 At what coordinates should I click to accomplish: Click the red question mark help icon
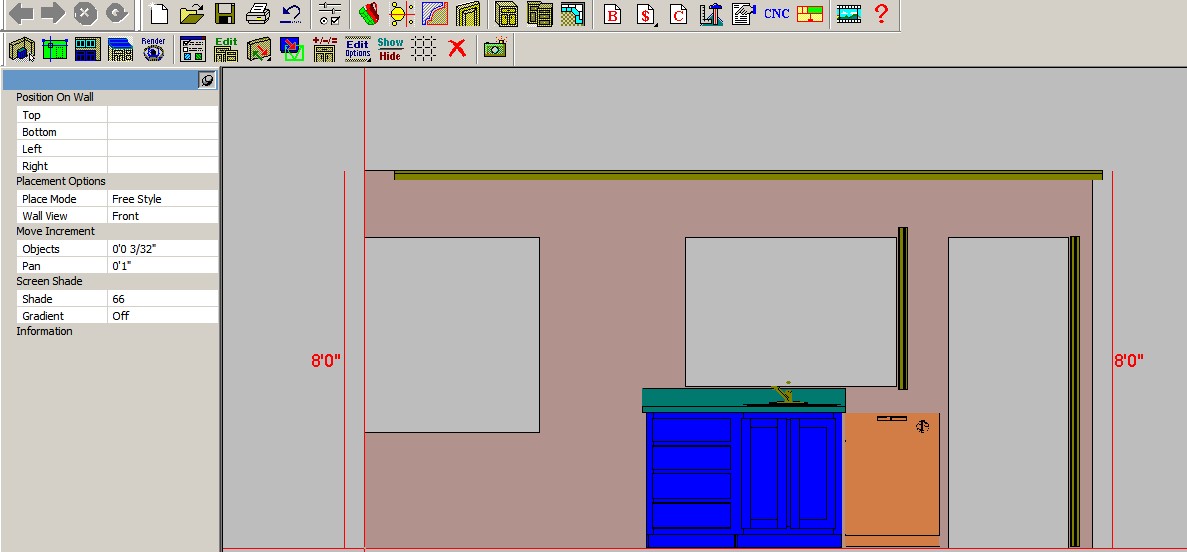[x=881, y=14]
